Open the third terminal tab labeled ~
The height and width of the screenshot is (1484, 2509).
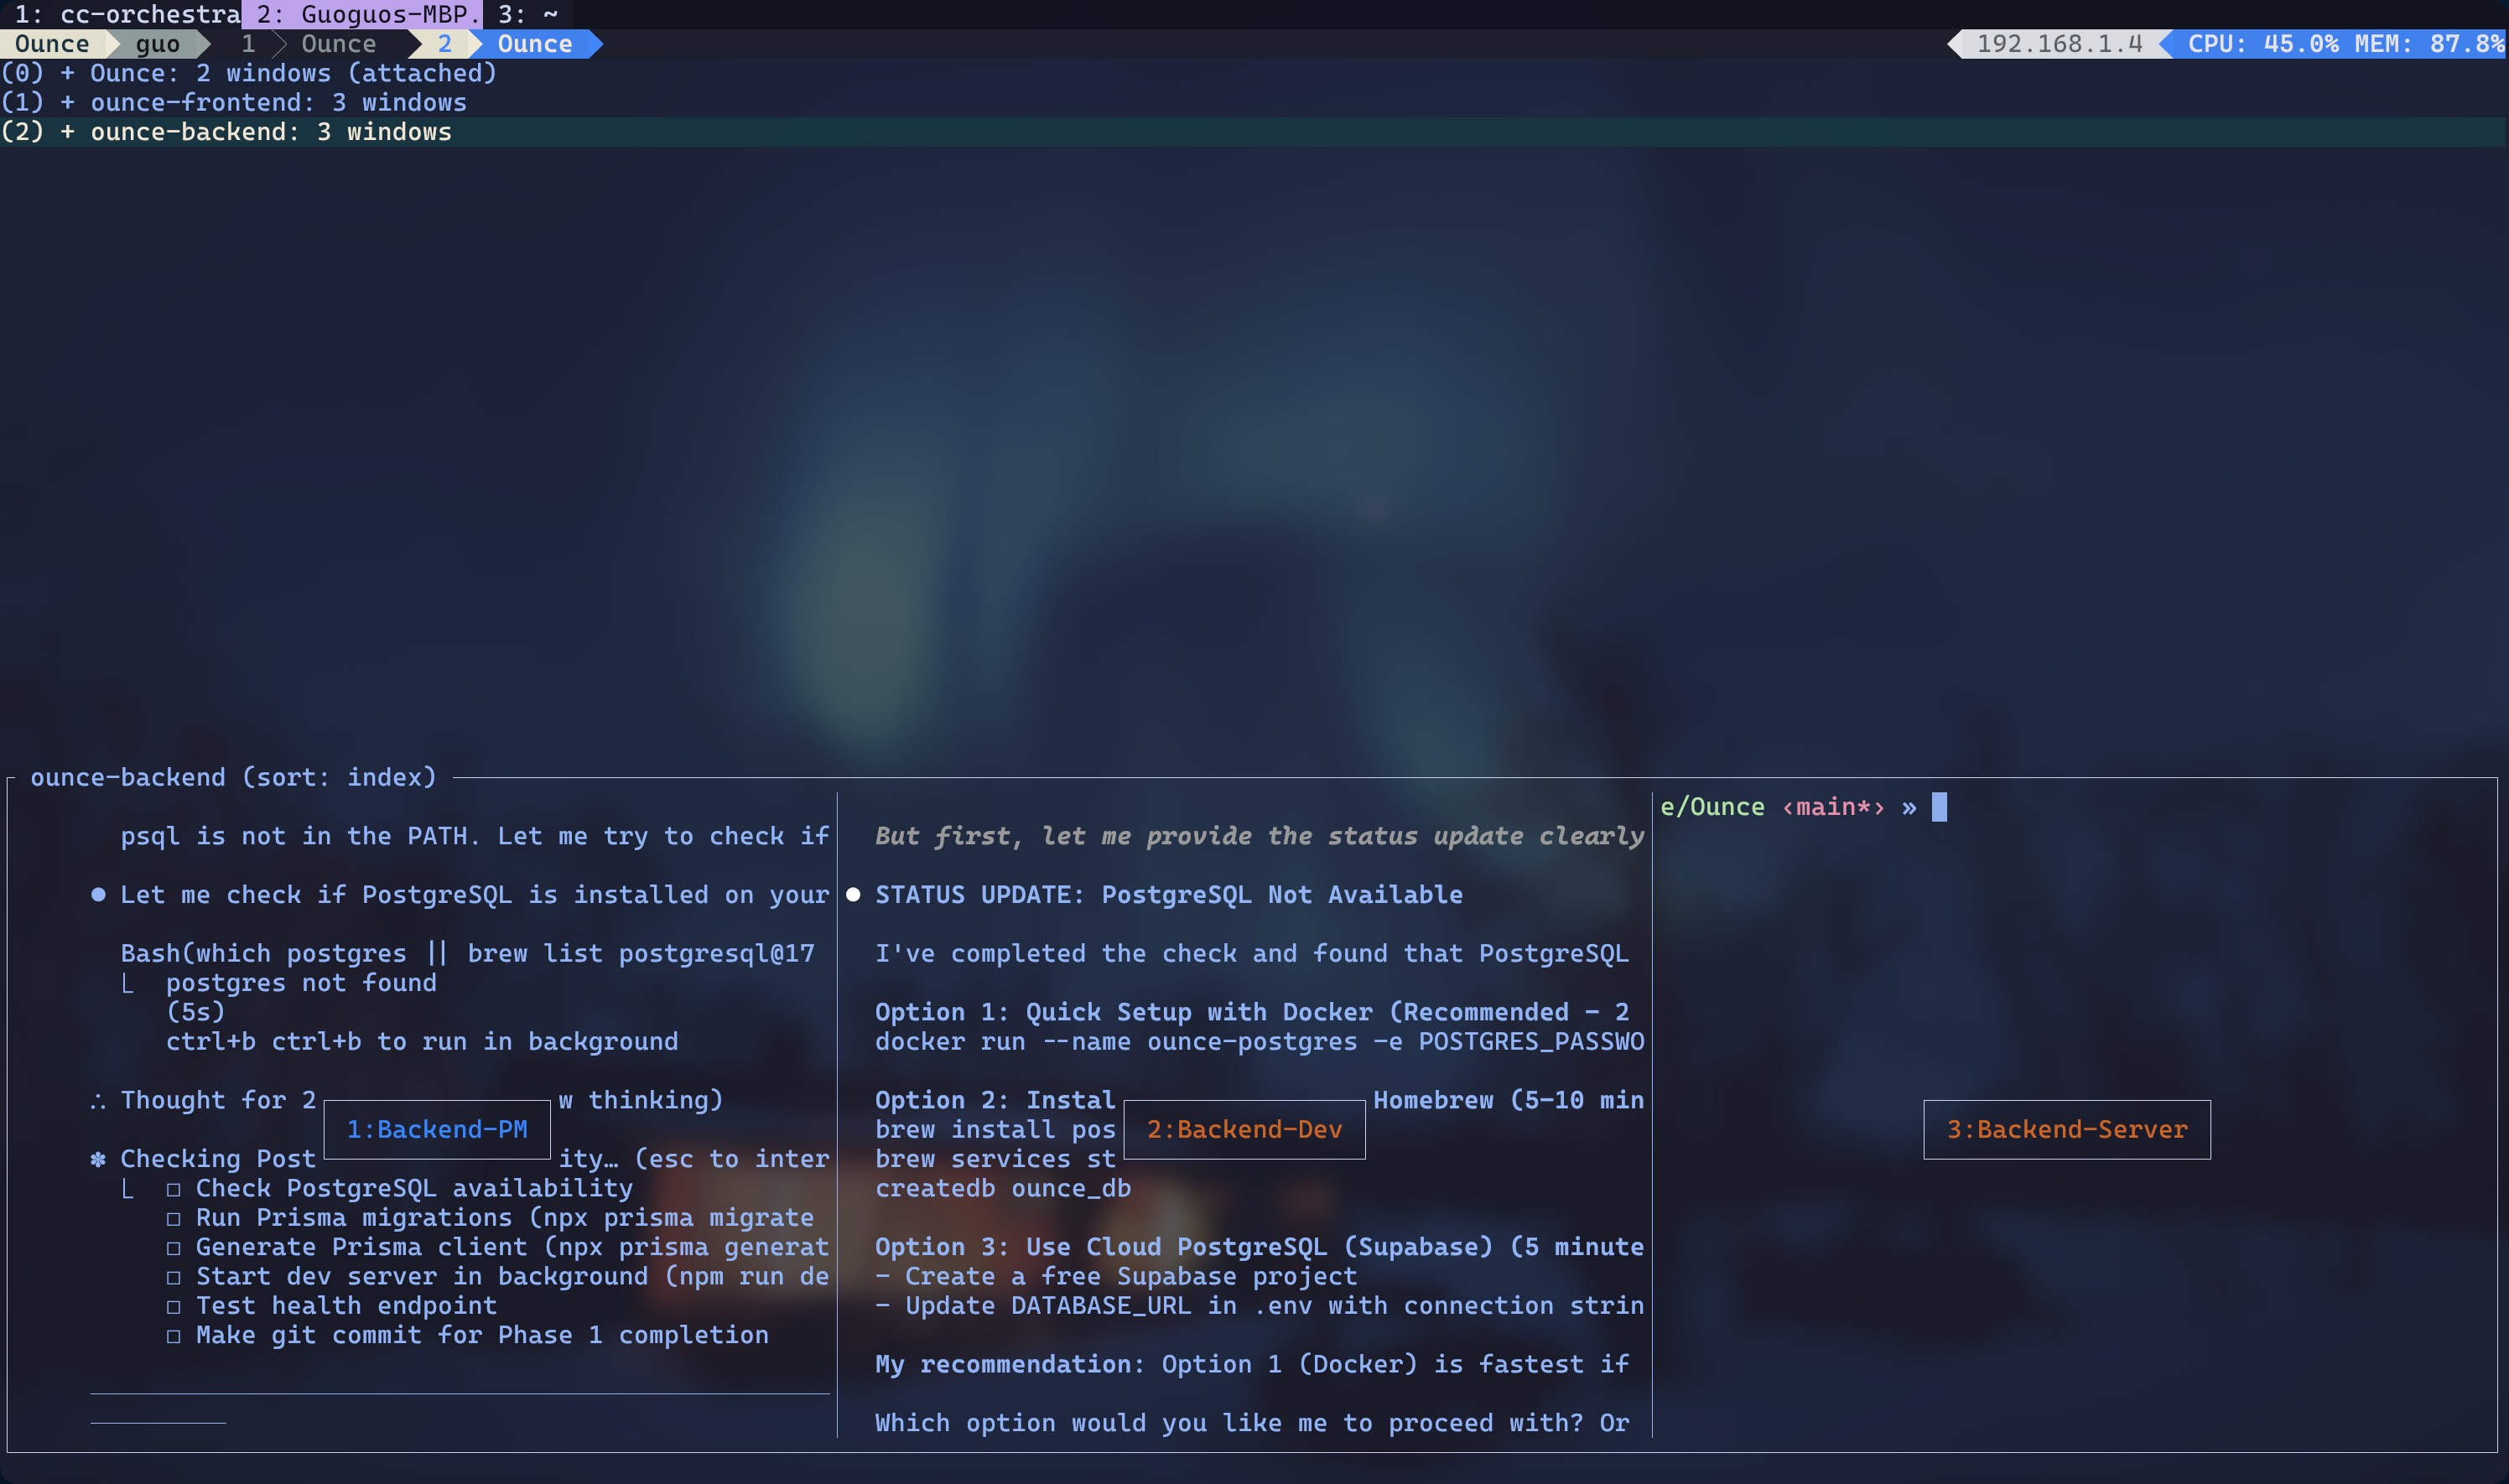[528, 14]
